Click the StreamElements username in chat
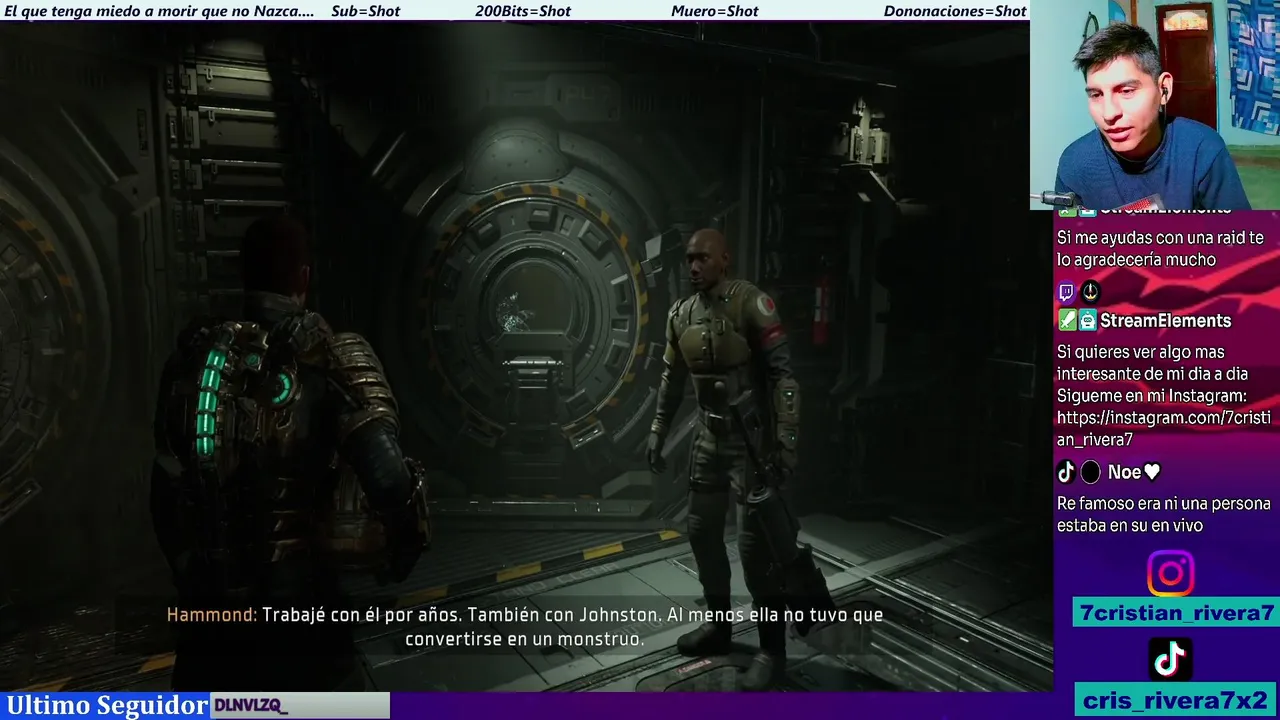This screenshot has height=720, width=1280. 1165,321
